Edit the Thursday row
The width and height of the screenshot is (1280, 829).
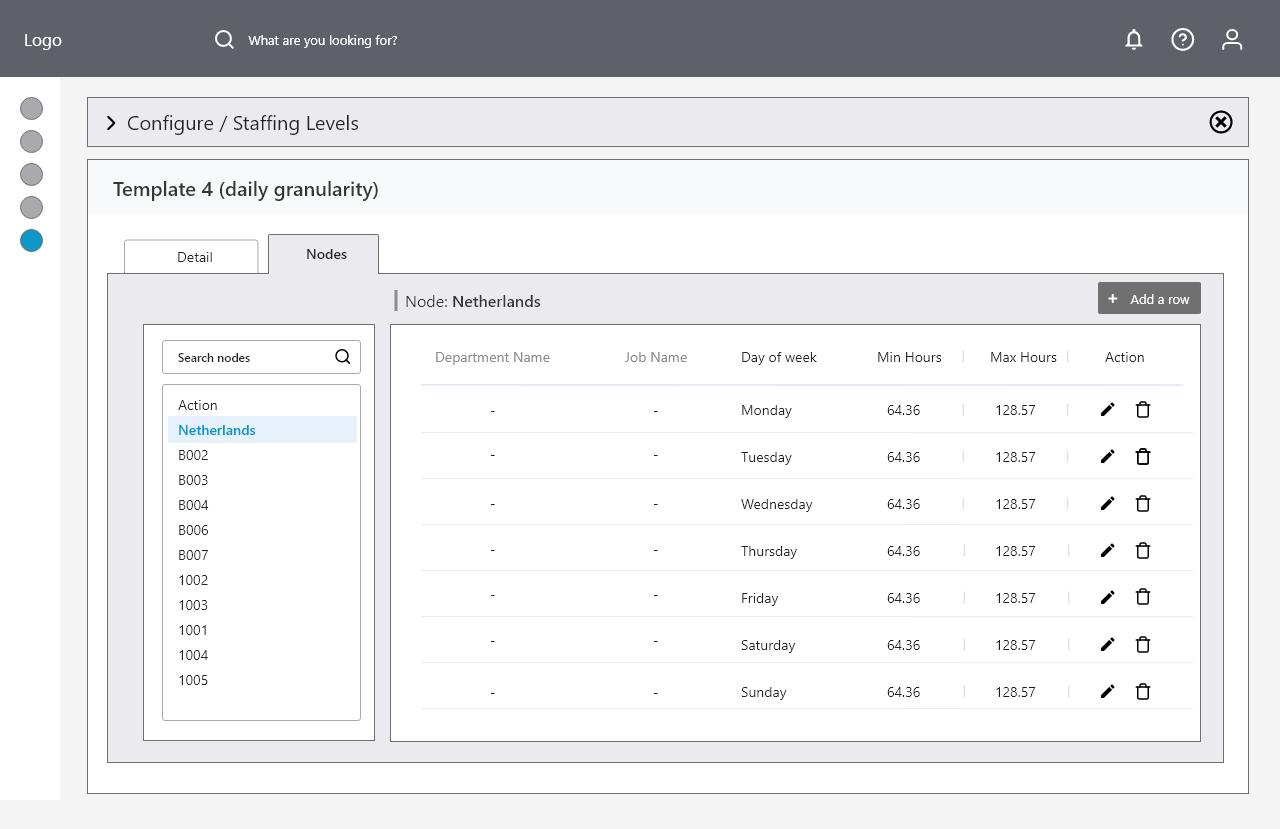pos(1107,551)
